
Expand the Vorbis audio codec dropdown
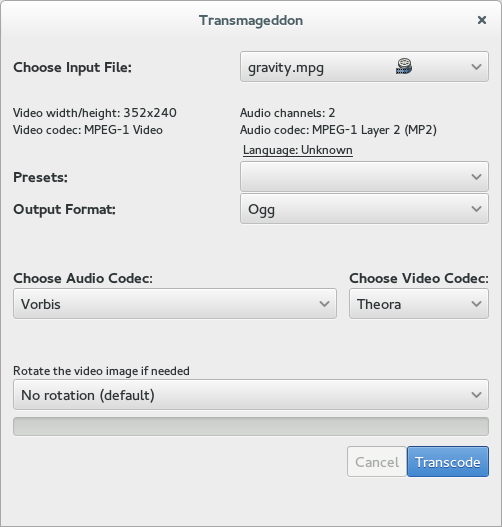point(175,303)
